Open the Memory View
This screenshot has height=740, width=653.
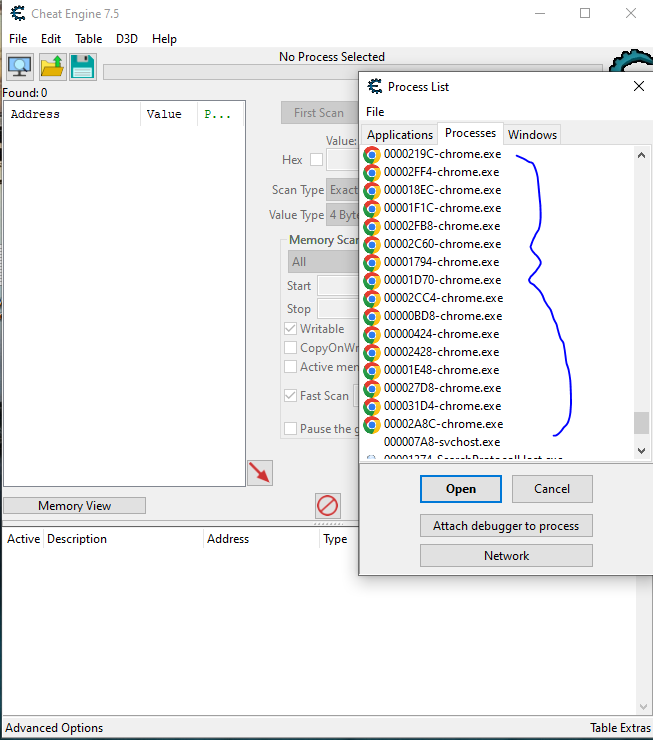coord(75,505)
